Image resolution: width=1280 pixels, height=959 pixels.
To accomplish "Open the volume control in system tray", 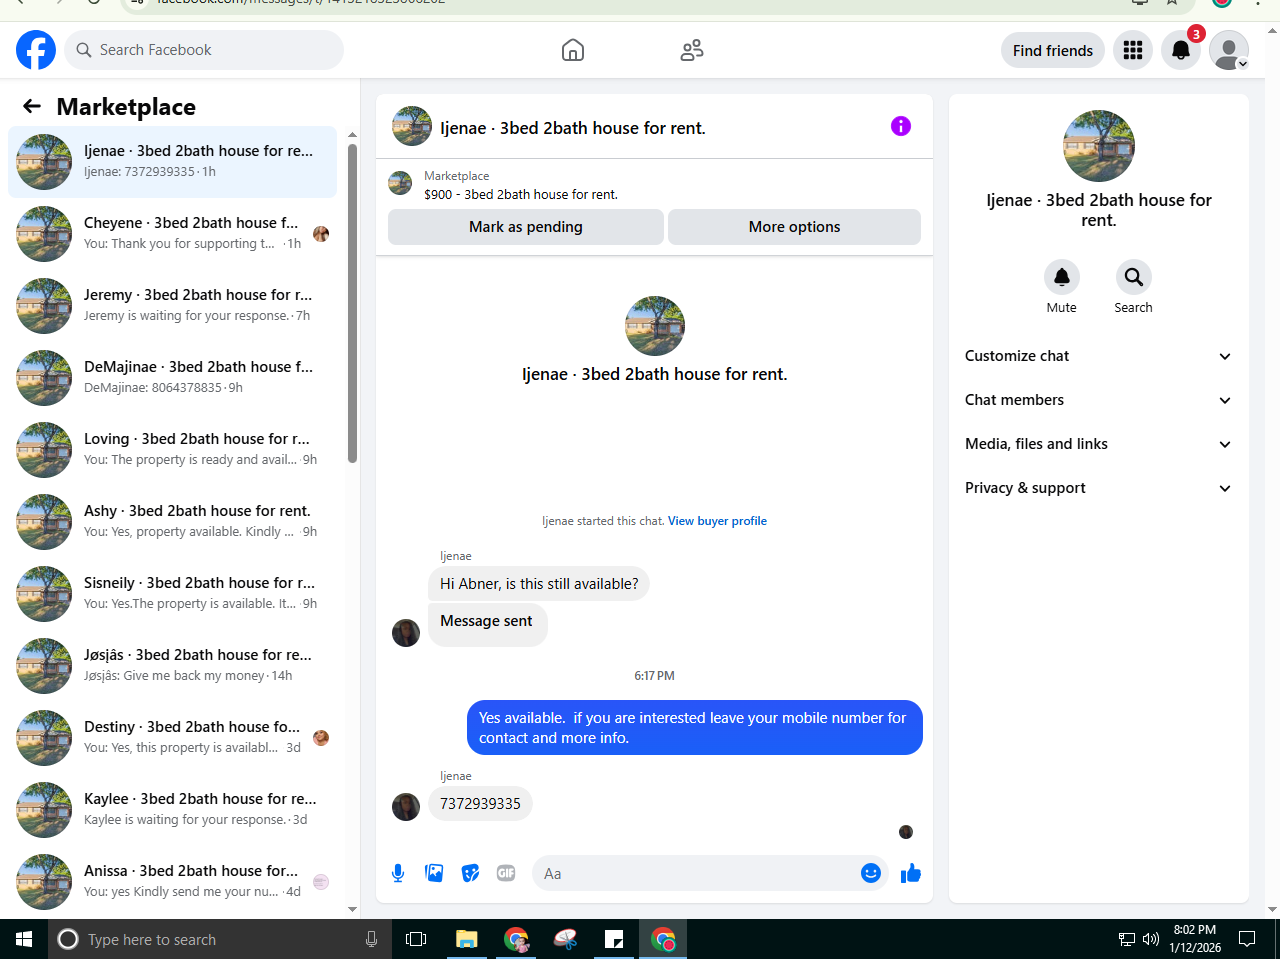I will pos(1151,939).
